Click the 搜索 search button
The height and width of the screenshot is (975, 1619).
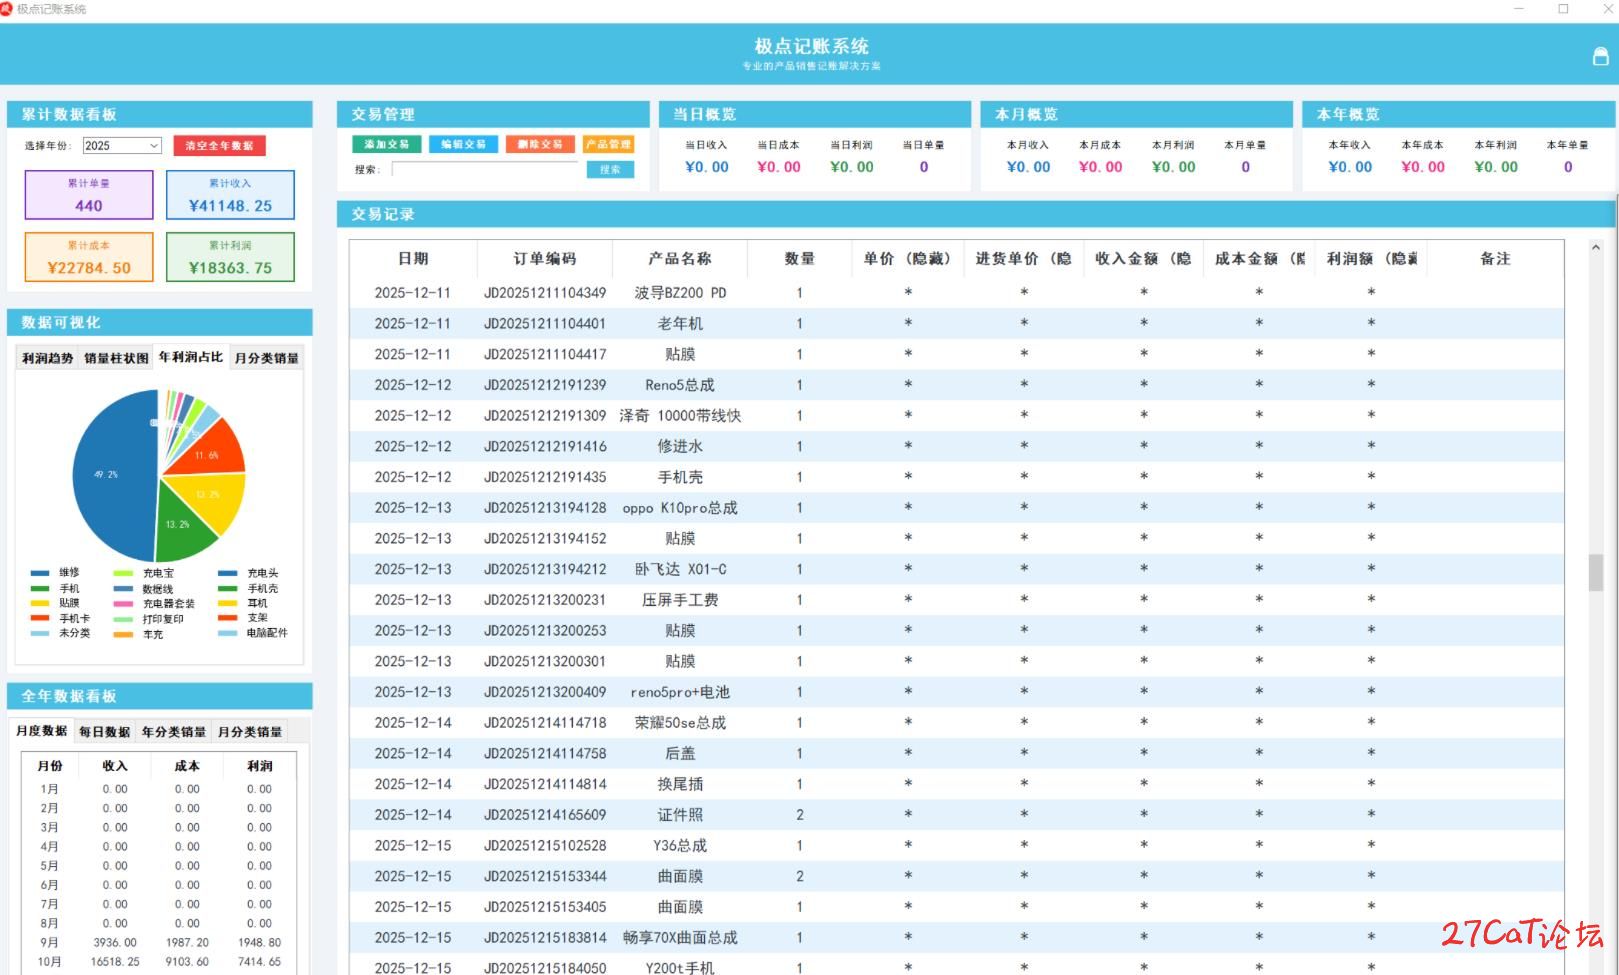pyautogui.click(x=610, y=170)
